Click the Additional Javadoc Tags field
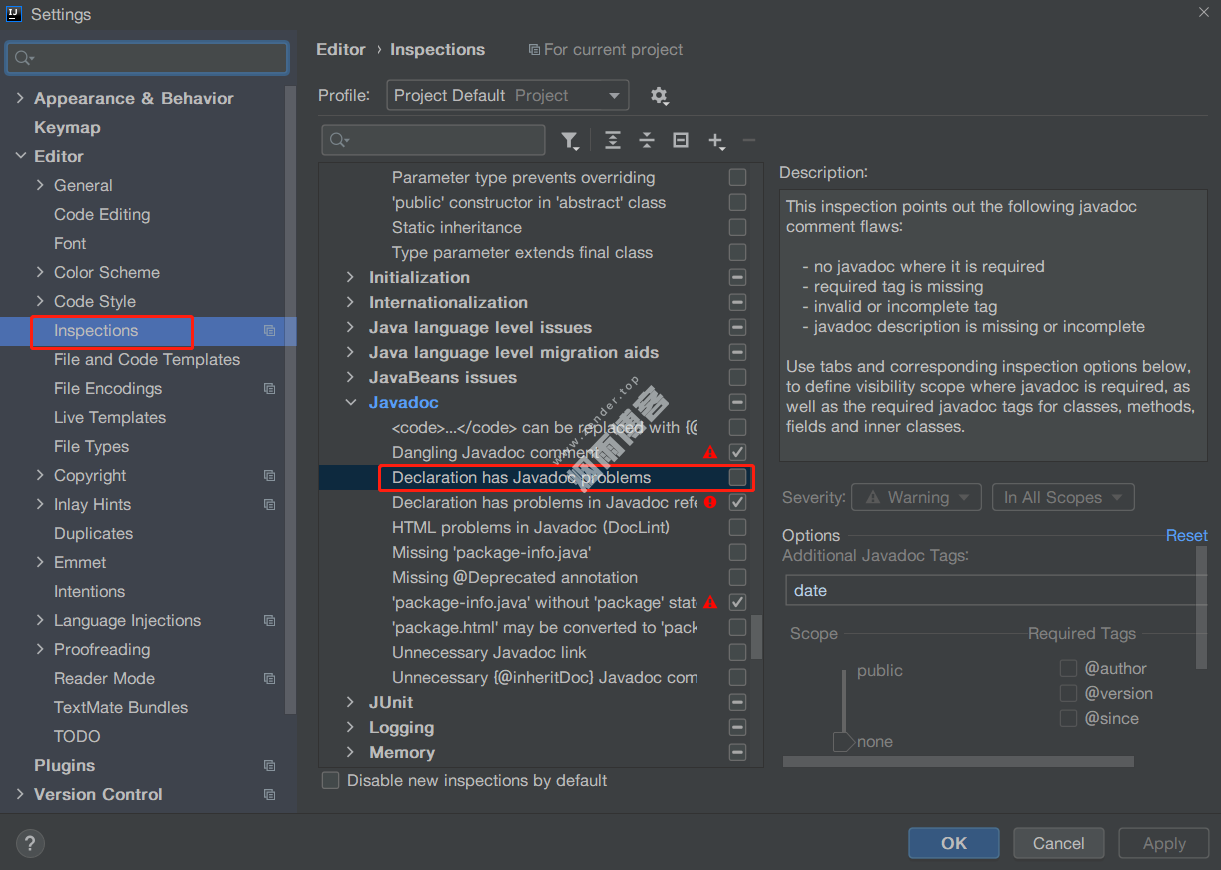Screen dimensions: 1221x870 point(995,590)
